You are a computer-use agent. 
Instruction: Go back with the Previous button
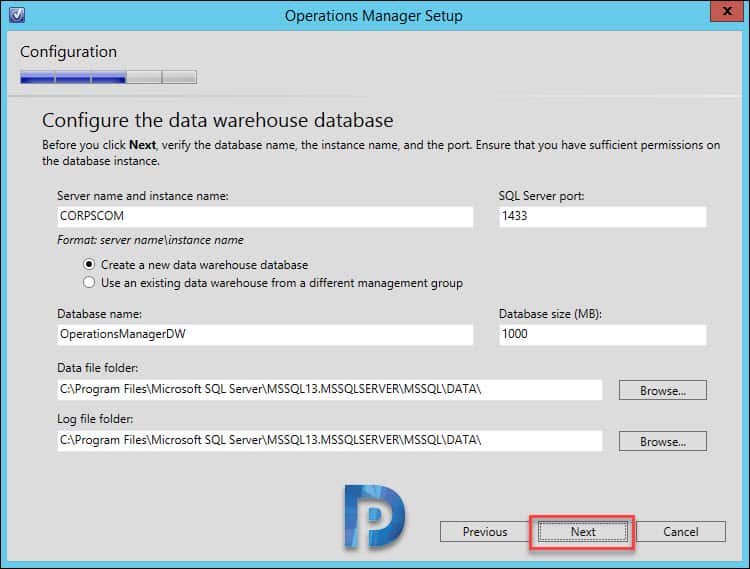[x=485, y=532]
